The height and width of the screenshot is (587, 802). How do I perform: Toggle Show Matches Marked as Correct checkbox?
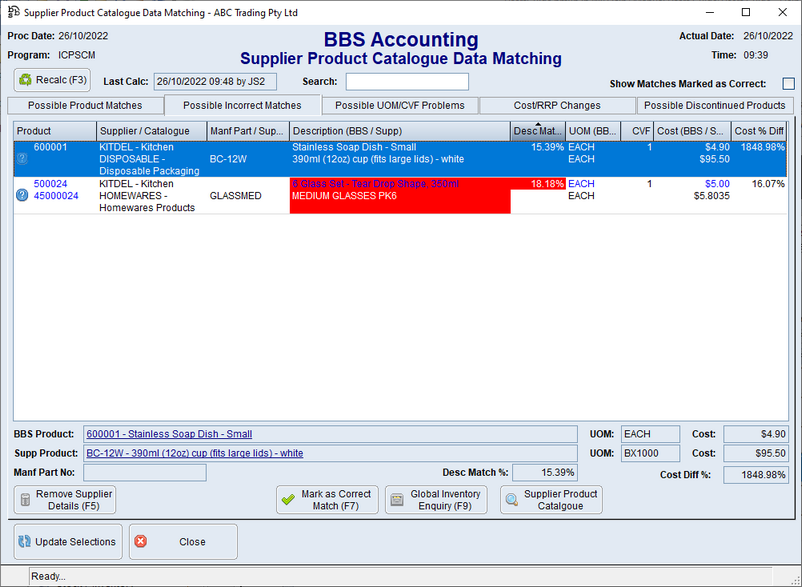coord(788,84)
